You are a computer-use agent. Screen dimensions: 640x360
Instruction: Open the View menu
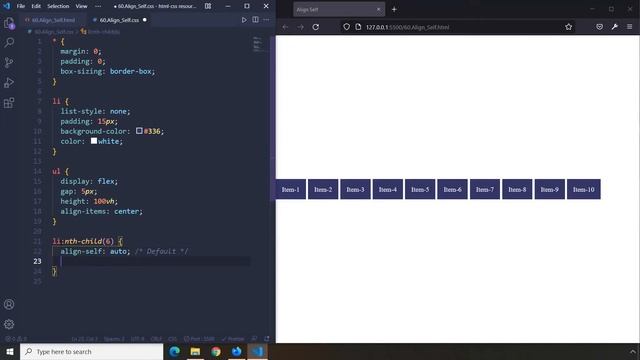pyautogui.click(x=81, y=6)
